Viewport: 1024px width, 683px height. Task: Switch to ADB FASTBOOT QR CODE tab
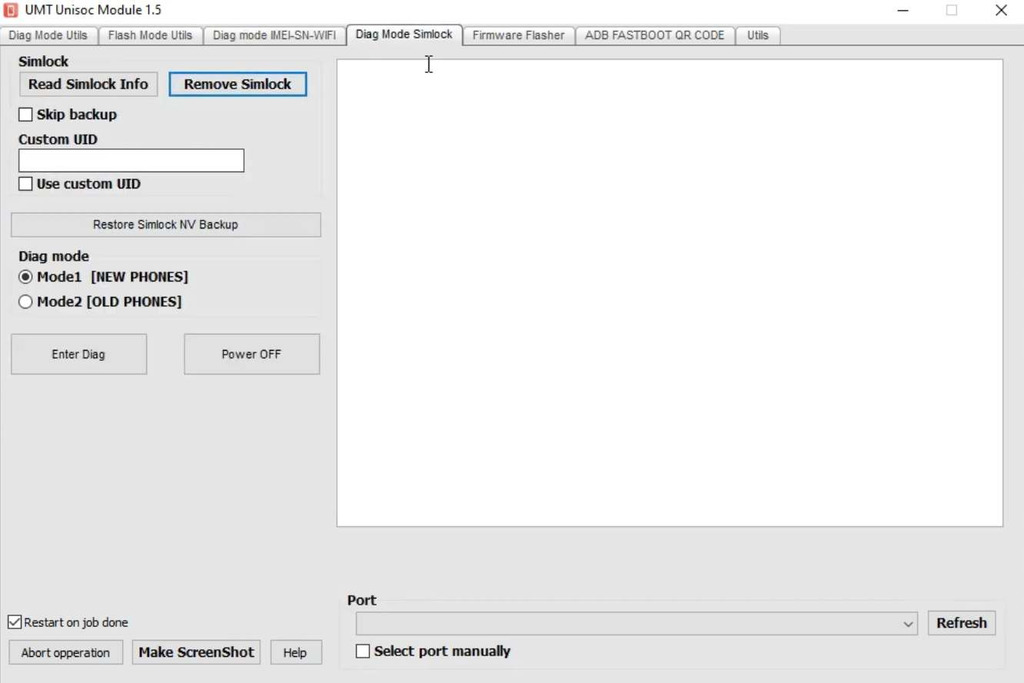click(654, 35)
